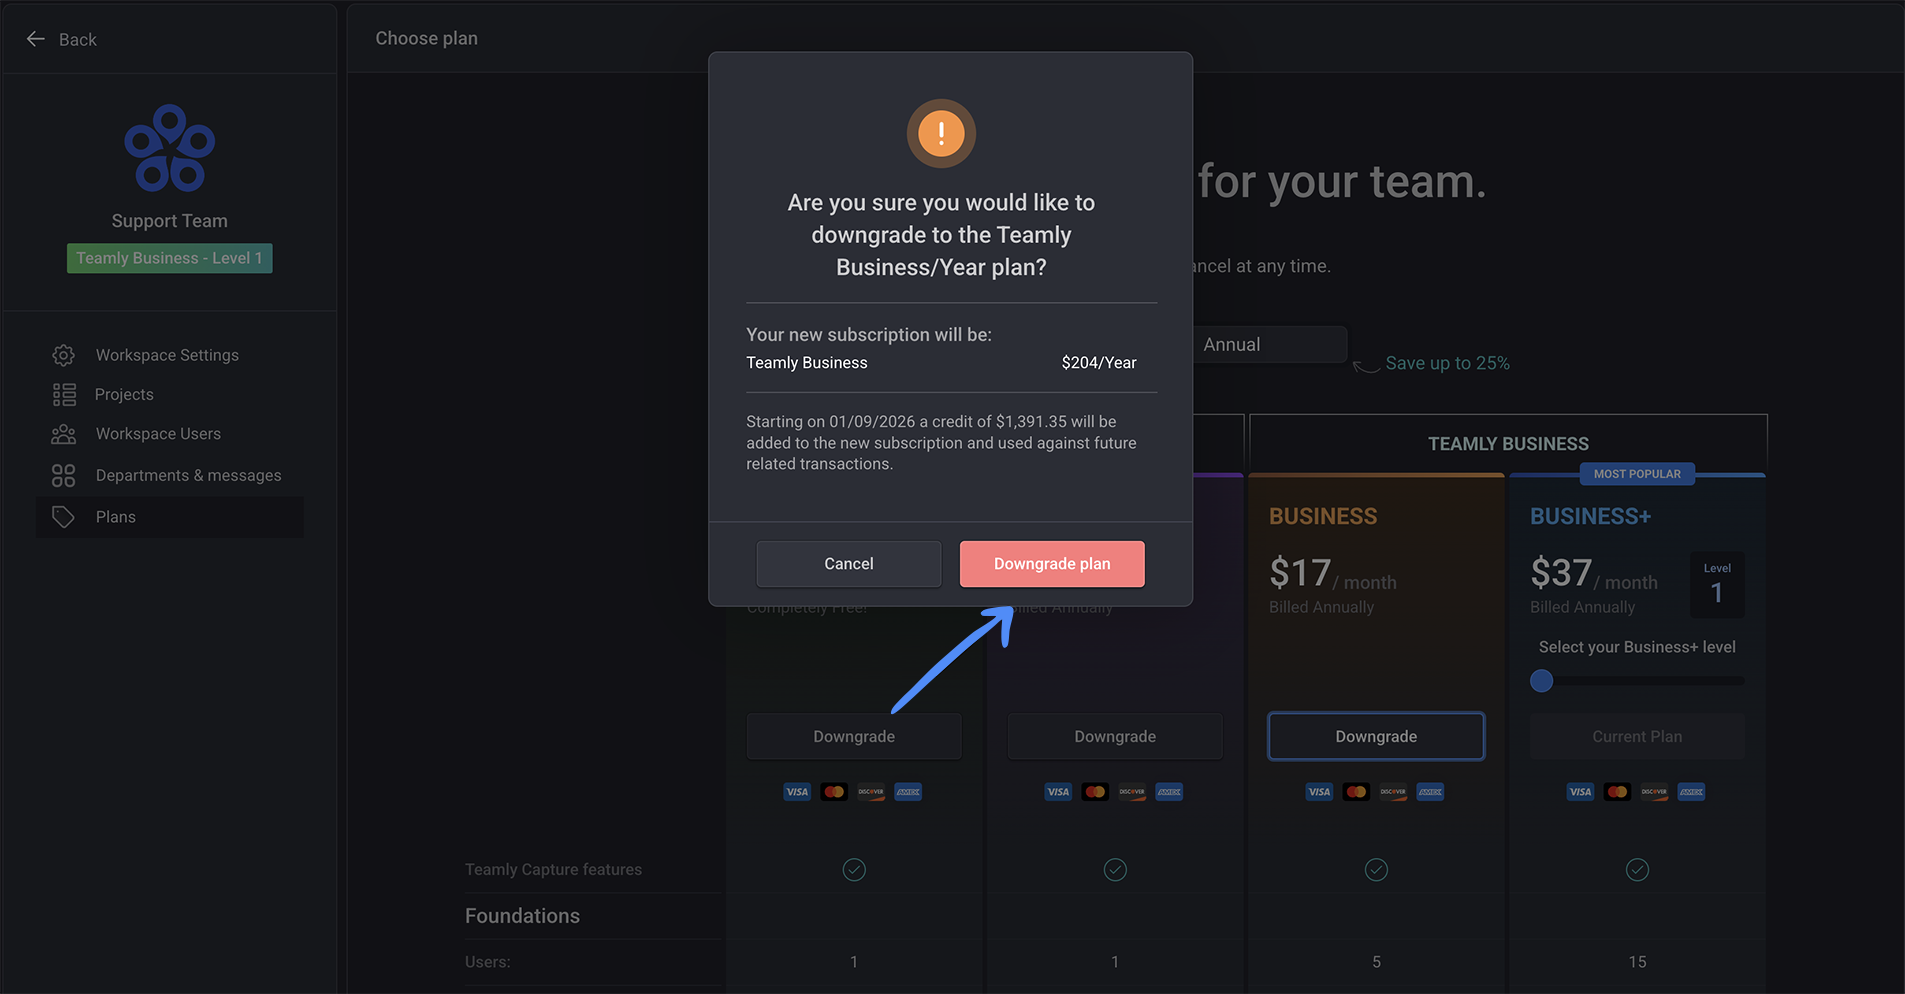The height and width of the screenshot is (994, 1905).
Task: Click the Projects list icon
Action: tap(64, 394)
